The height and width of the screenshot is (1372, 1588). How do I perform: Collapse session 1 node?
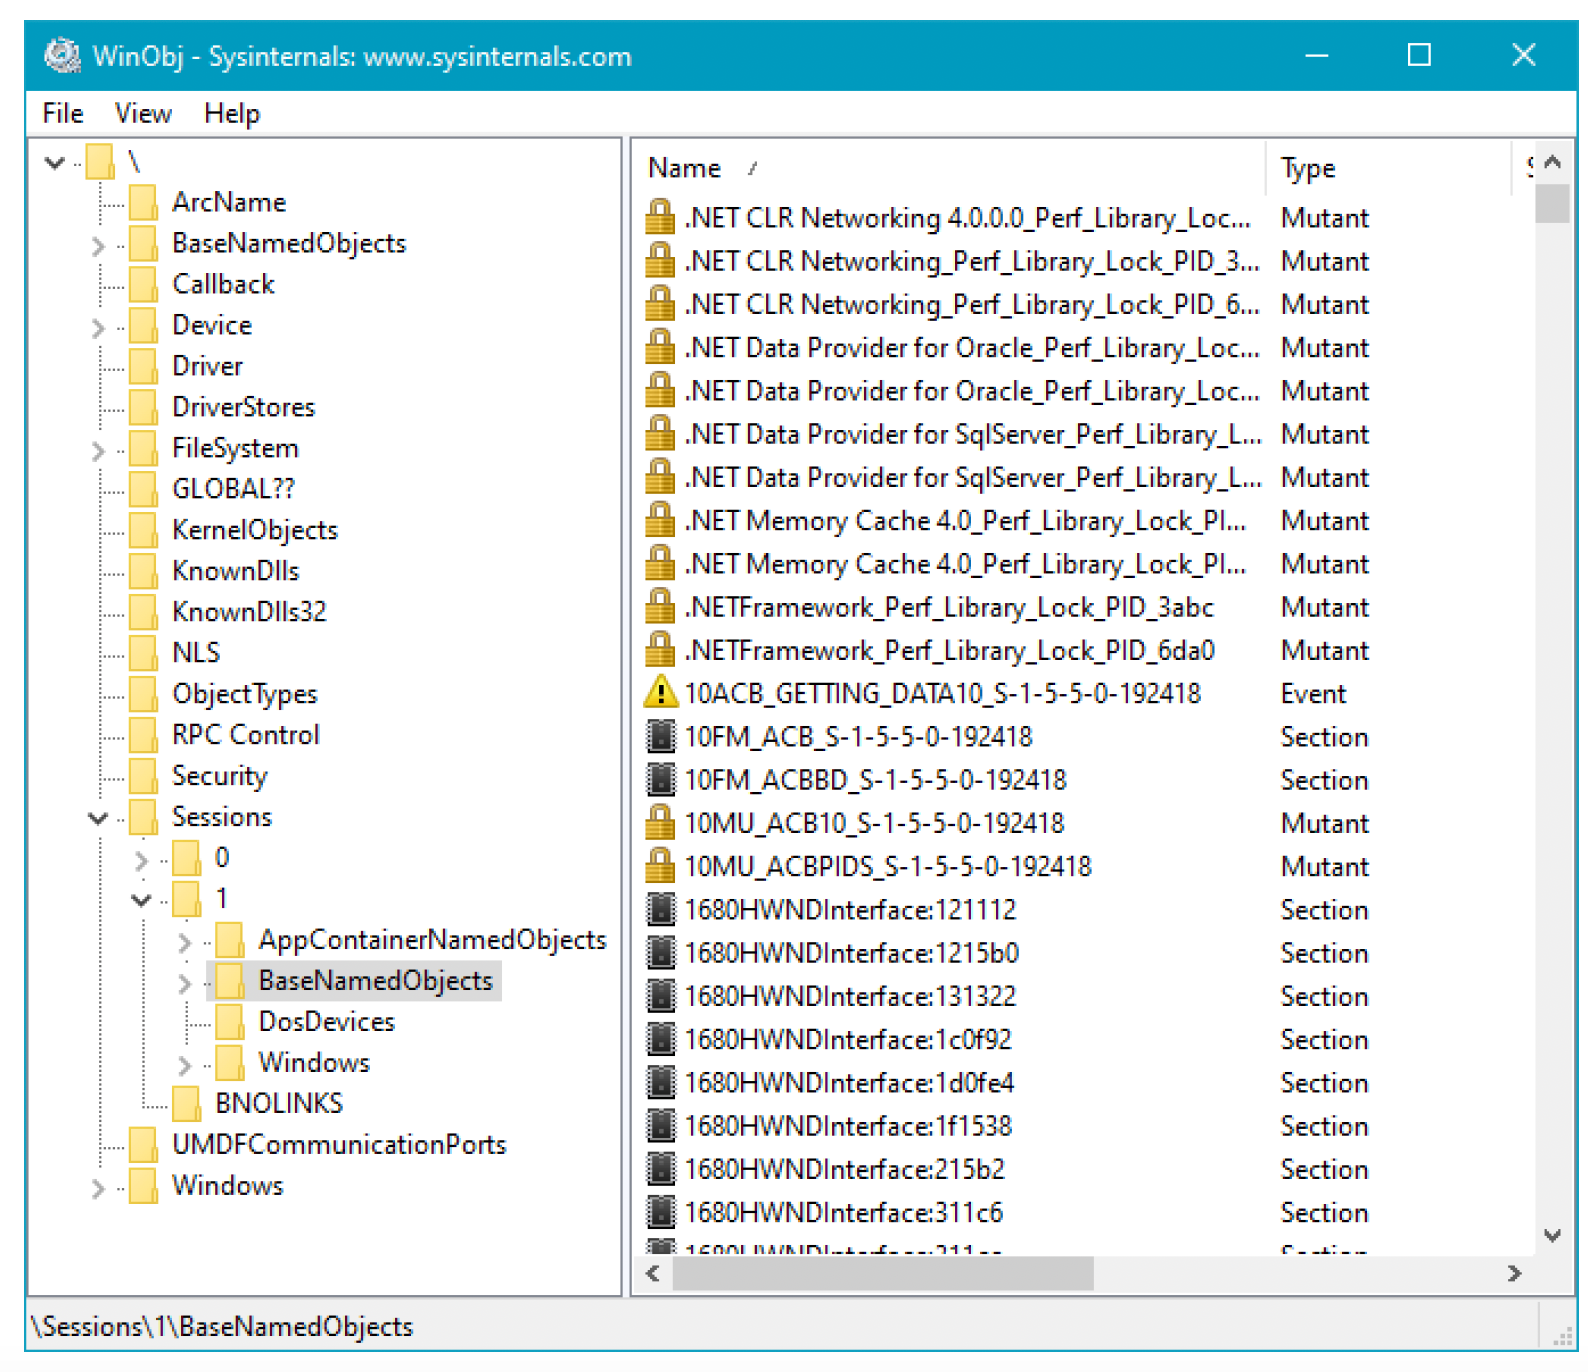pyautogui.click(x=141, y=900)
